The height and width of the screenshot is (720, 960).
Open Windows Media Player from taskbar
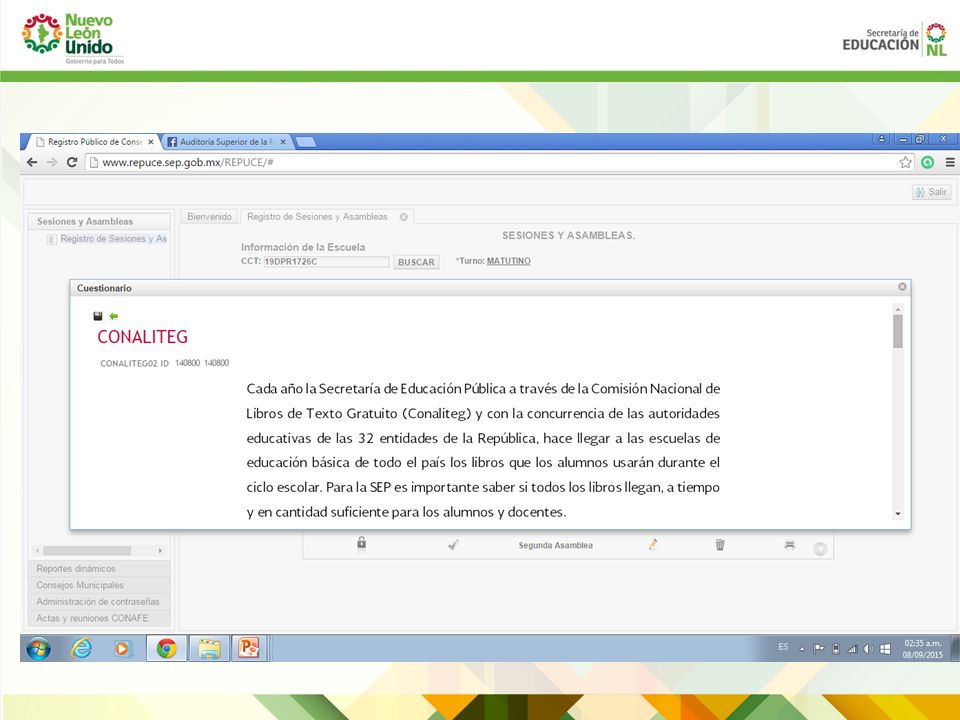pos(122,648)
